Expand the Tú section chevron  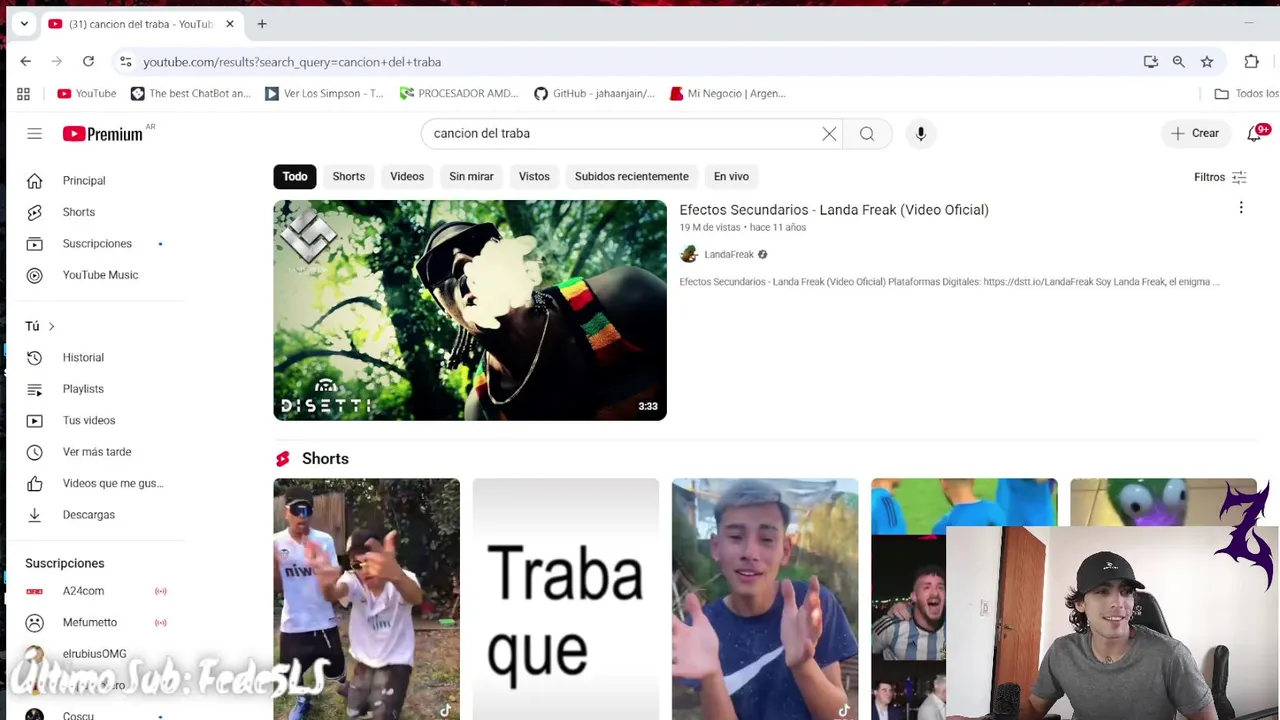click(x=51, y=326)
